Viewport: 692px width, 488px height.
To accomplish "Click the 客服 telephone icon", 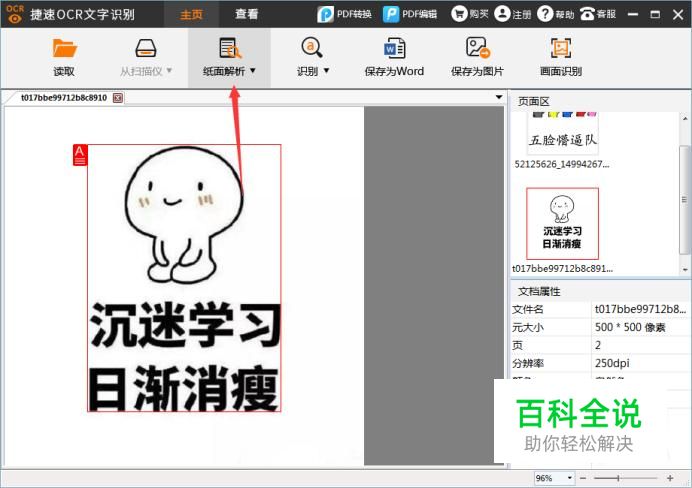I will [x=587, y=14].
